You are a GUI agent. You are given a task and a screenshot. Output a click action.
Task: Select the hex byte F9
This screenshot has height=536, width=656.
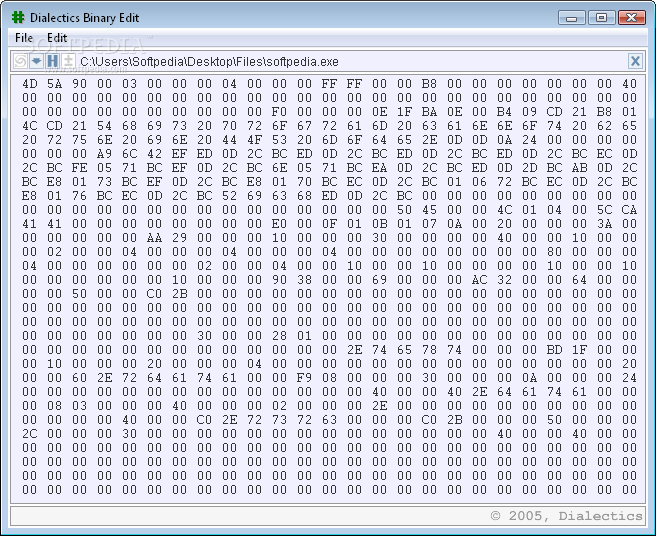(304, 378)
